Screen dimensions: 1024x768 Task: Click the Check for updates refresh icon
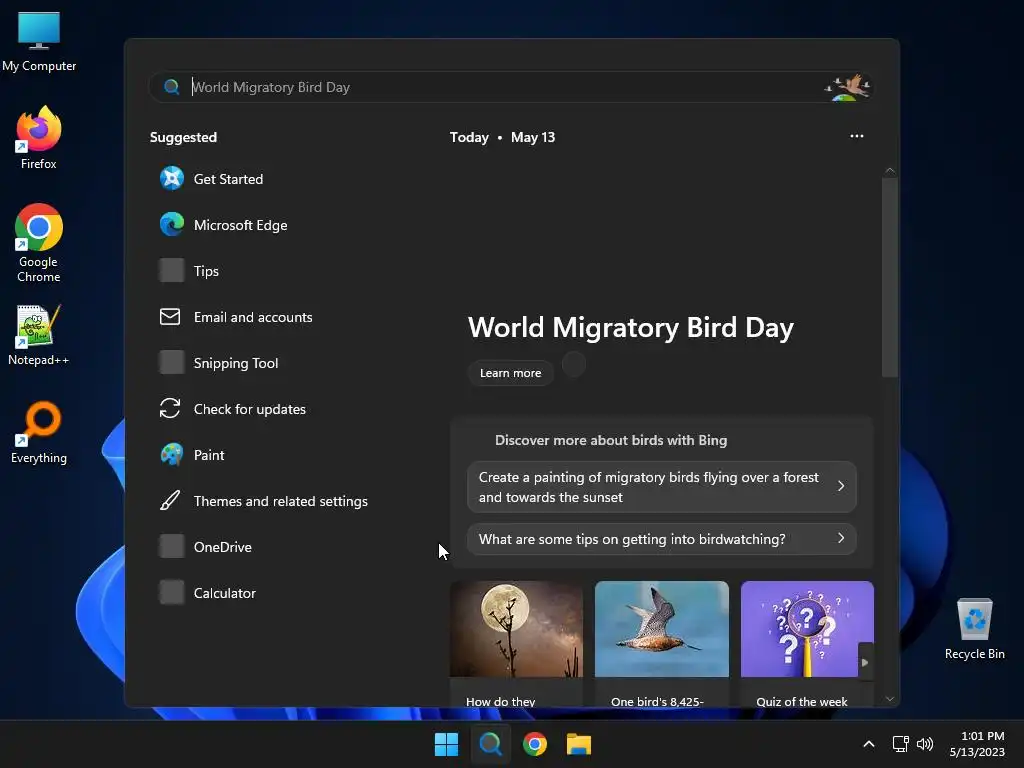pos(170,409)
